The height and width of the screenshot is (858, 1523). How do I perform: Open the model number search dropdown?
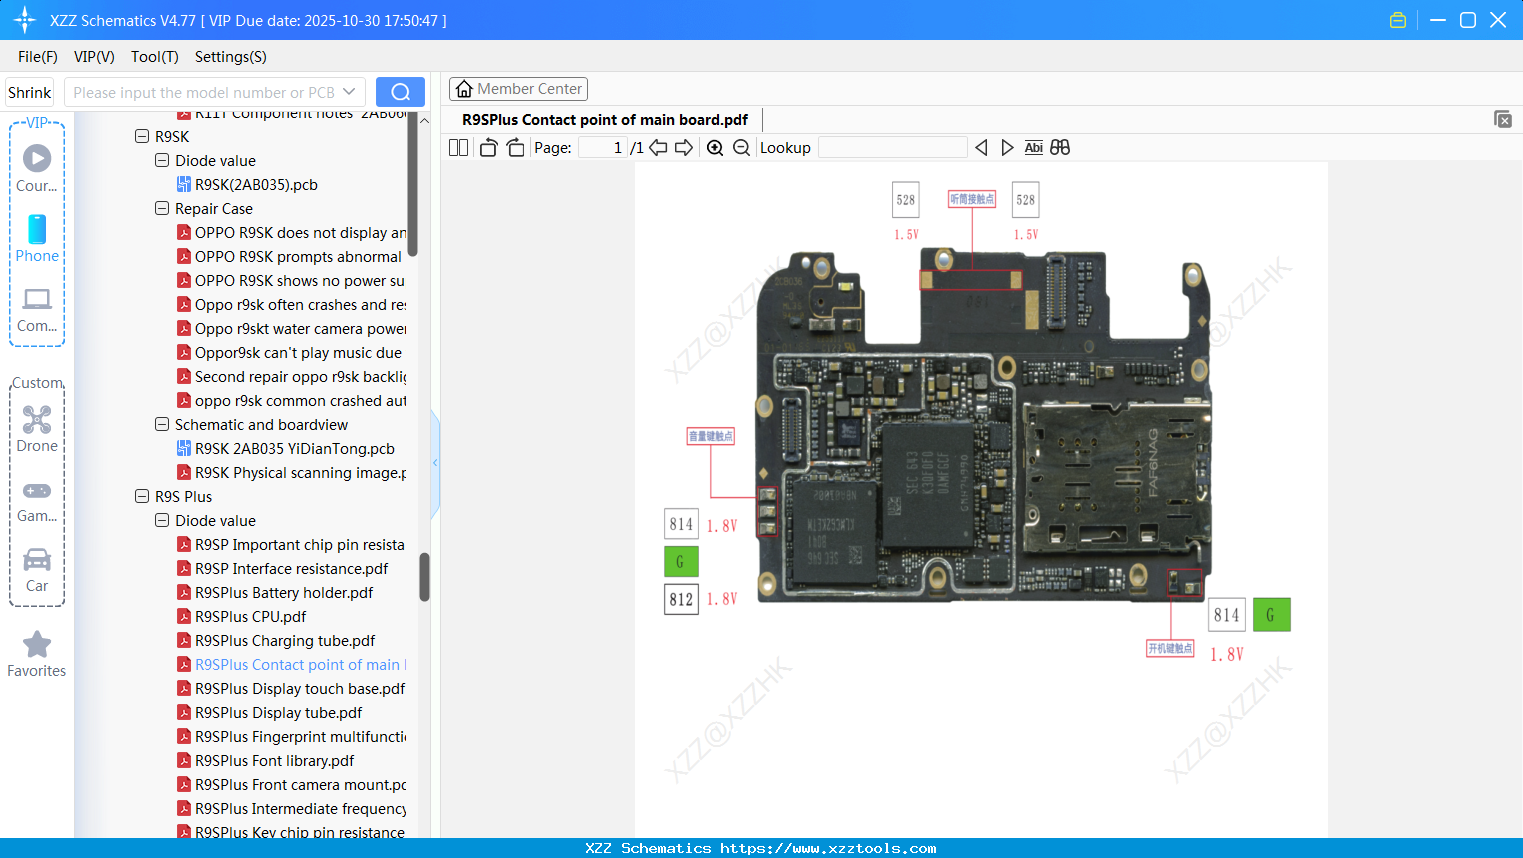(351, 91)
